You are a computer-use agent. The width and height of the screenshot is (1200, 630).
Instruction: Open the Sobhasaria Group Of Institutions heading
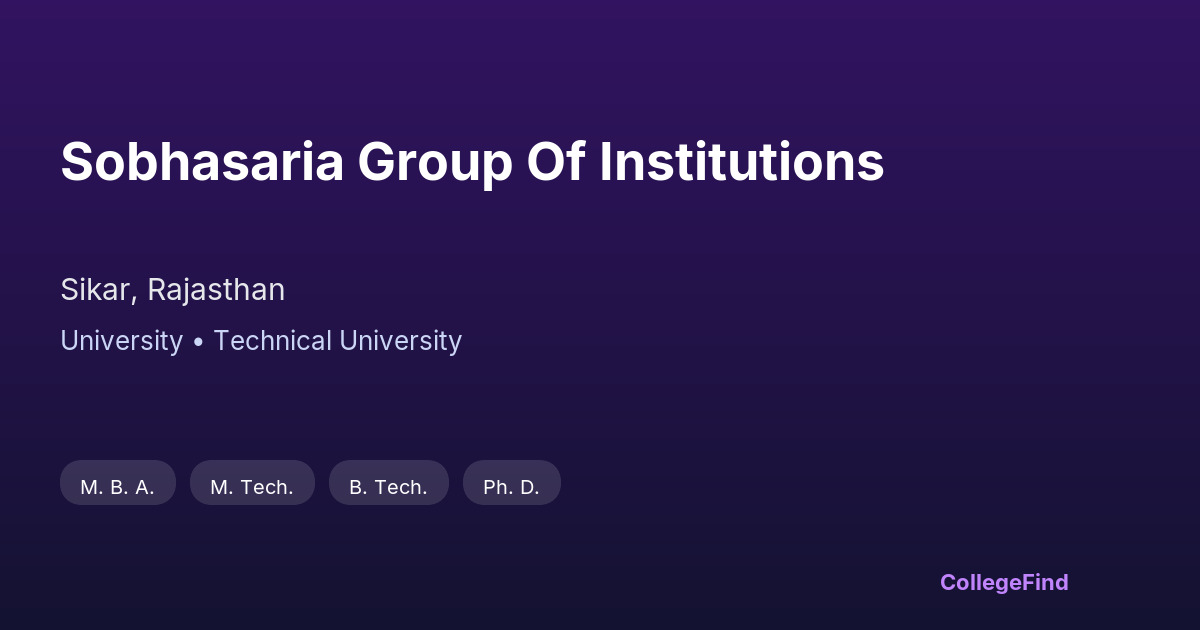(472, 162)
